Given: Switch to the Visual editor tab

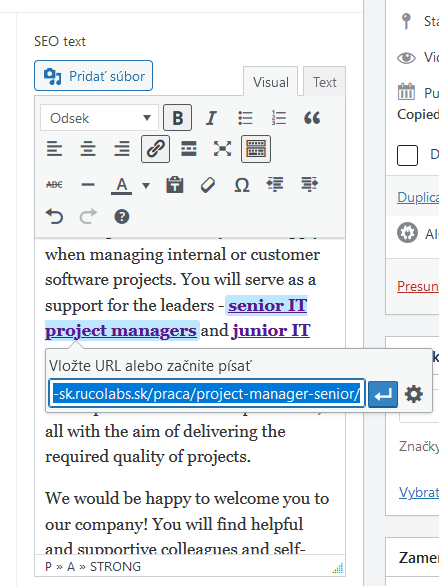Looking at the screenshot, I should (270, 82).
